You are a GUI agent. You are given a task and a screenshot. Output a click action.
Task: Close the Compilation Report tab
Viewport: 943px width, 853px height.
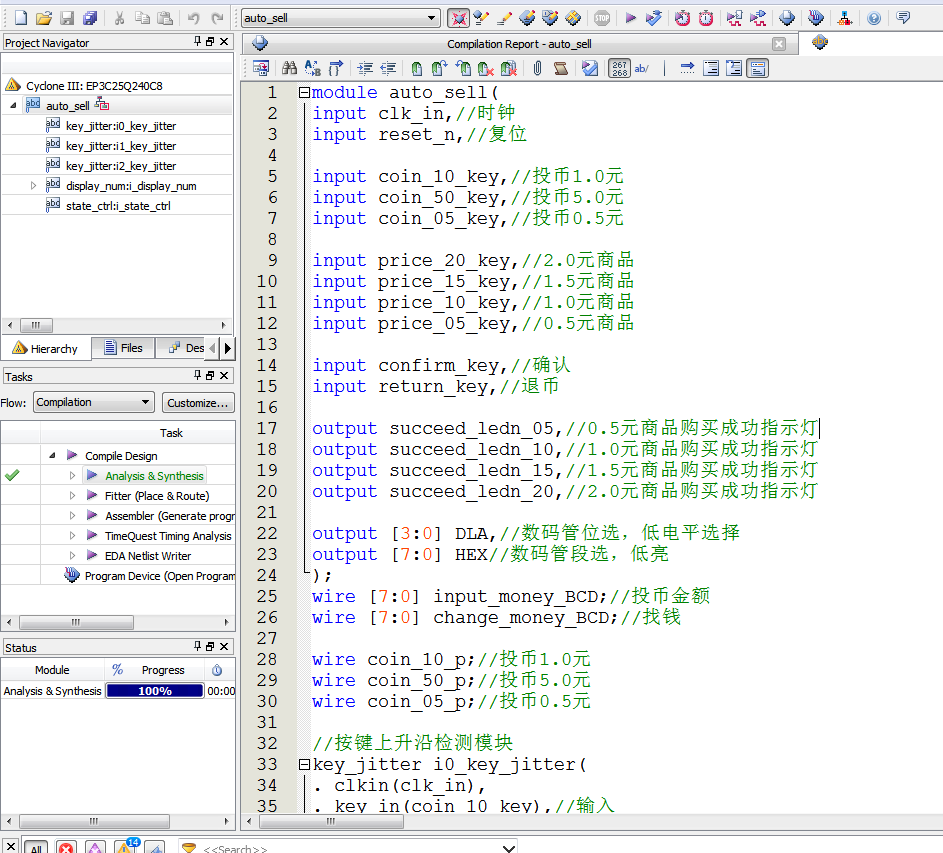[779, 44]
